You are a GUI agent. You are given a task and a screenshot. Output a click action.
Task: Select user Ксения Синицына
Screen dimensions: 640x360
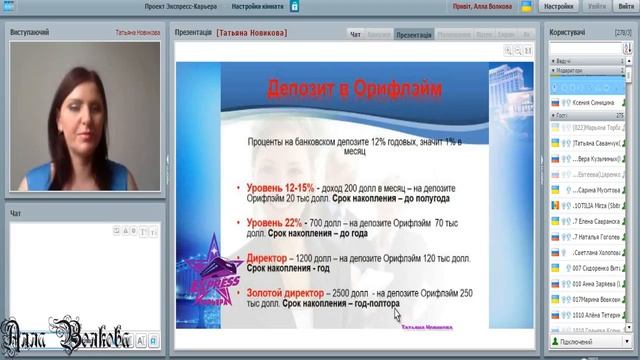(x=593, y=102)
